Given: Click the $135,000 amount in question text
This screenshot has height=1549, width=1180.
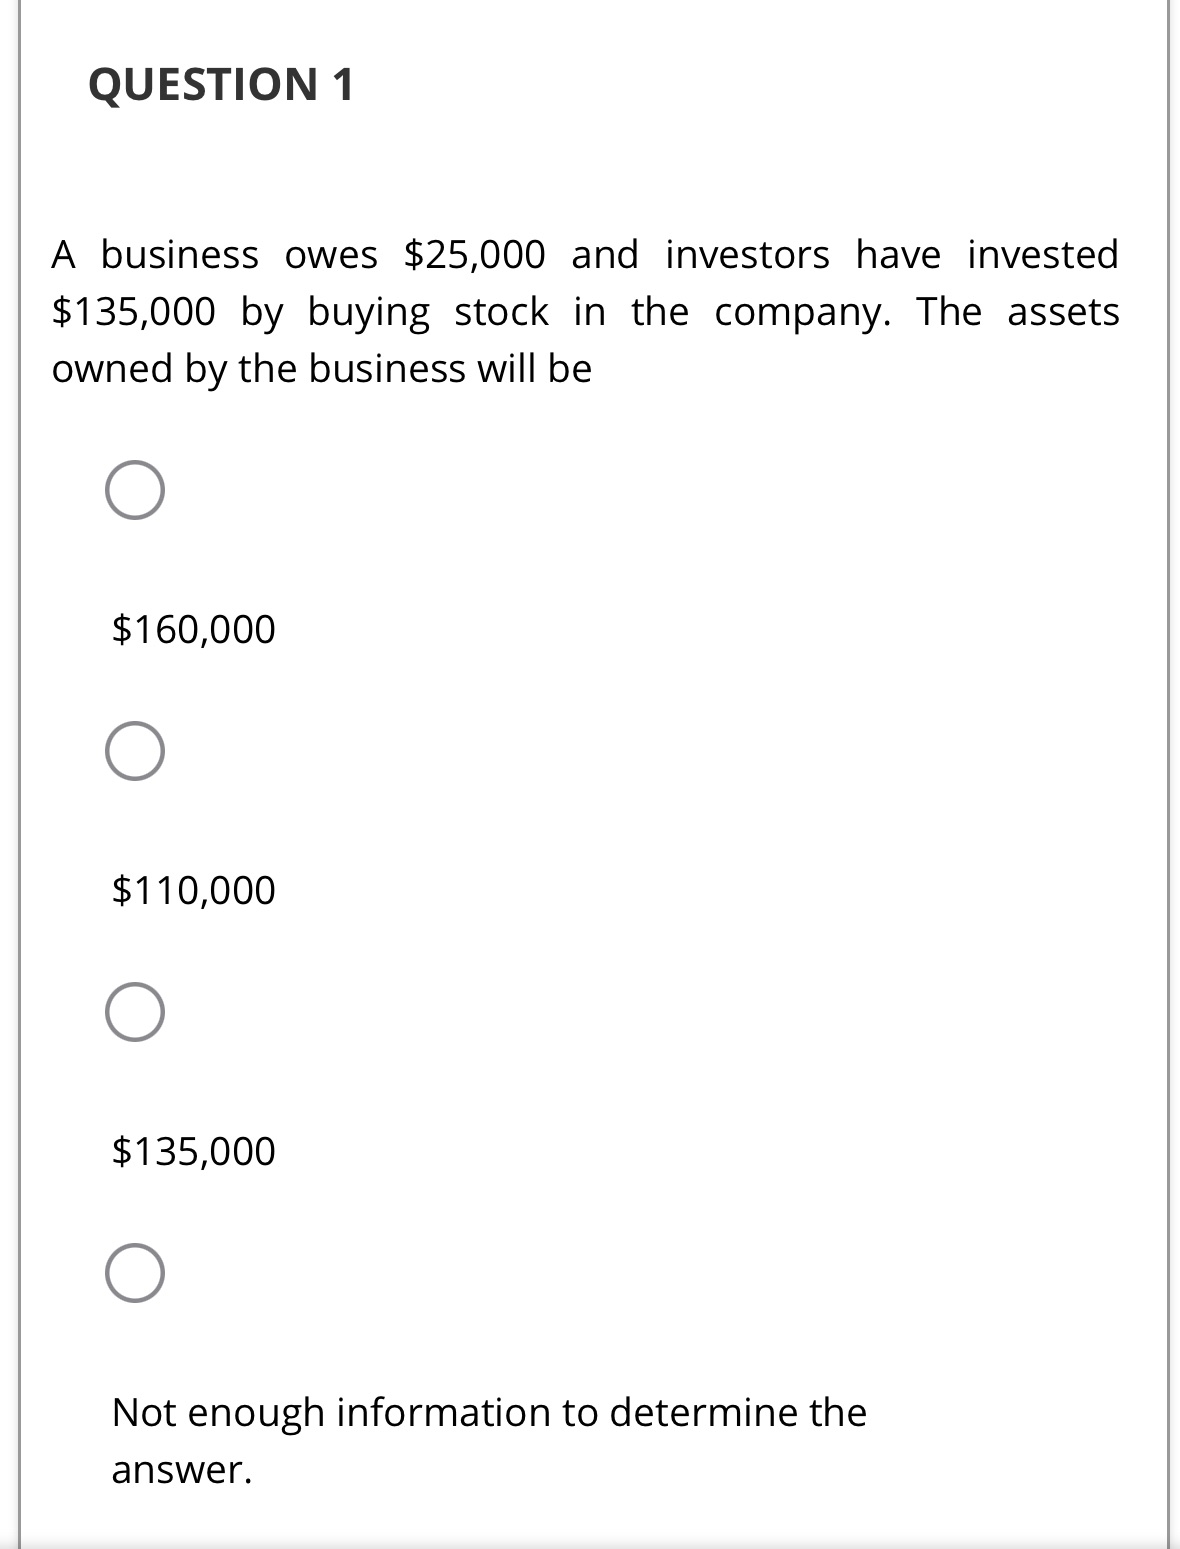Looking at the screenshot, I should click(133, 311).
